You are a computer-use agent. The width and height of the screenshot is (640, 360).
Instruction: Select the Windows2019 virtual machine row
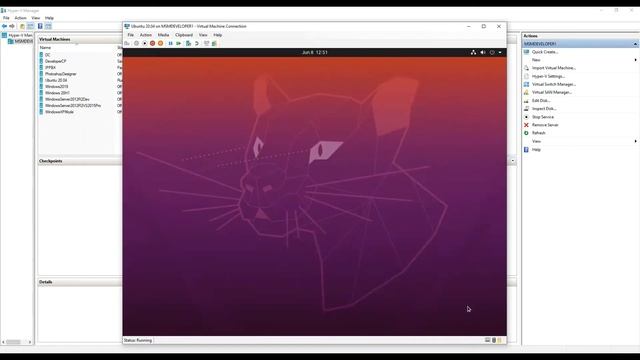[x=80, y=87]
